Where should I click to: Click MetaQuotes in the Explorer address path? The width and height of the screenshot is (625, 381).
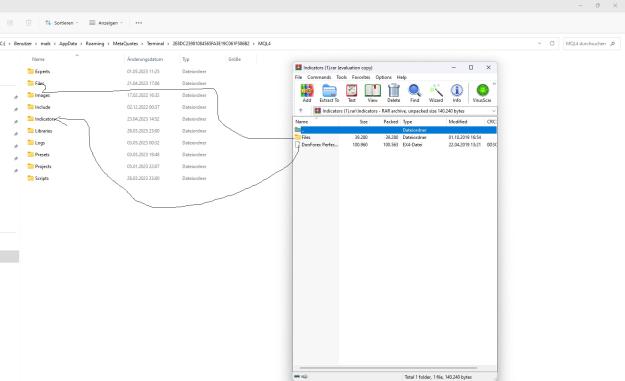click(x=126, y=43)
